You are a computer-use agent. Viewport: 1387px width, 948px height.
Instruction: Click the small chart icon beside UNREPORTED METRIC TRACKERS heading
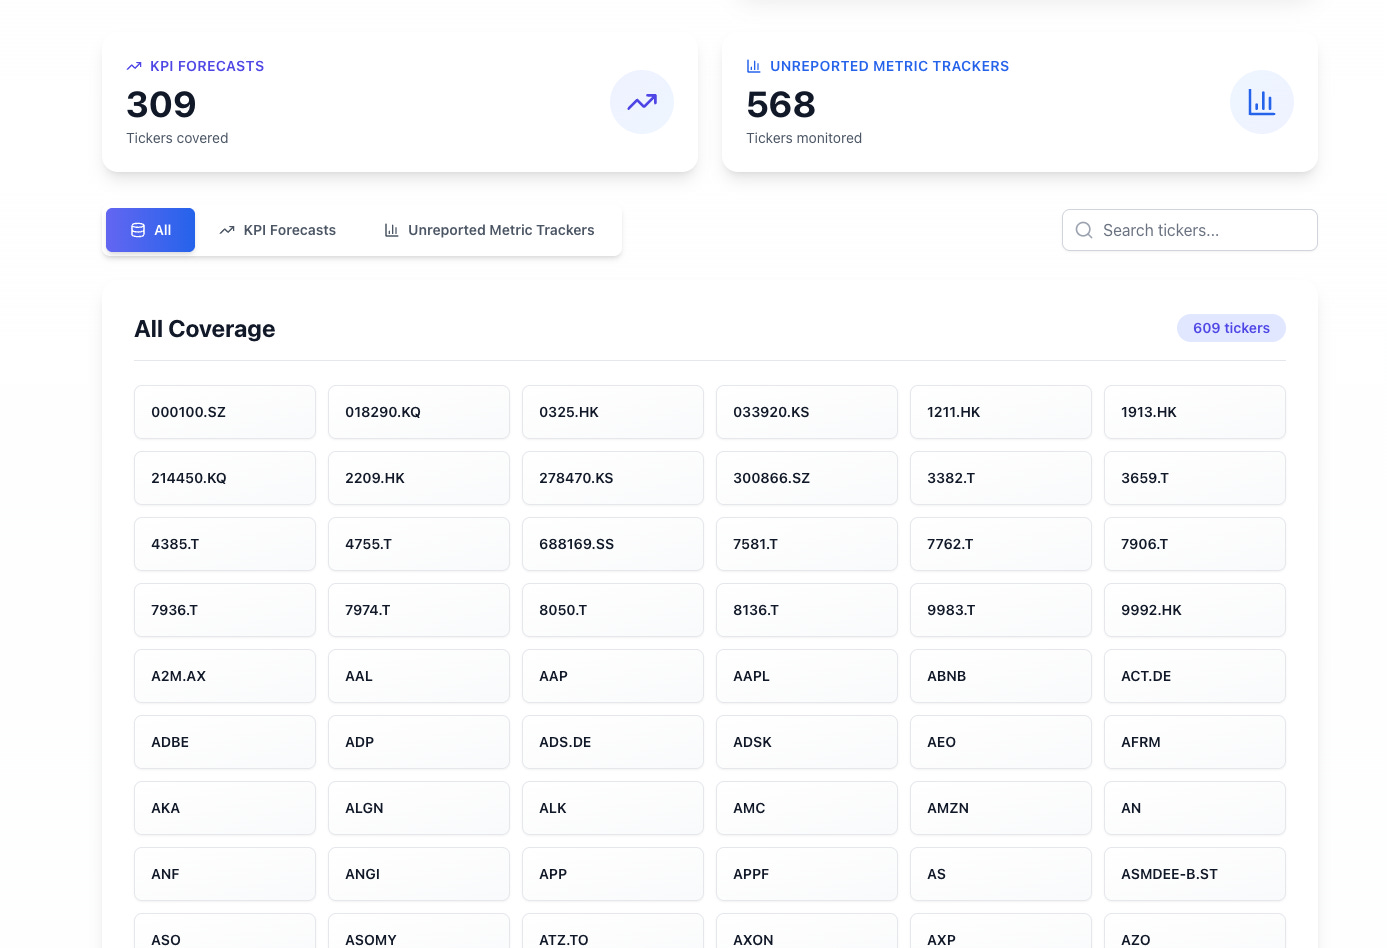coord(754,66)
